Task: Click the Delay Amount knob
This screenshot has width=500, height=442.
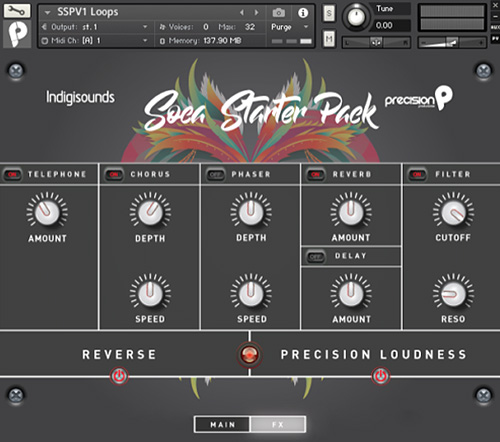Action: [x=351, y=294]
